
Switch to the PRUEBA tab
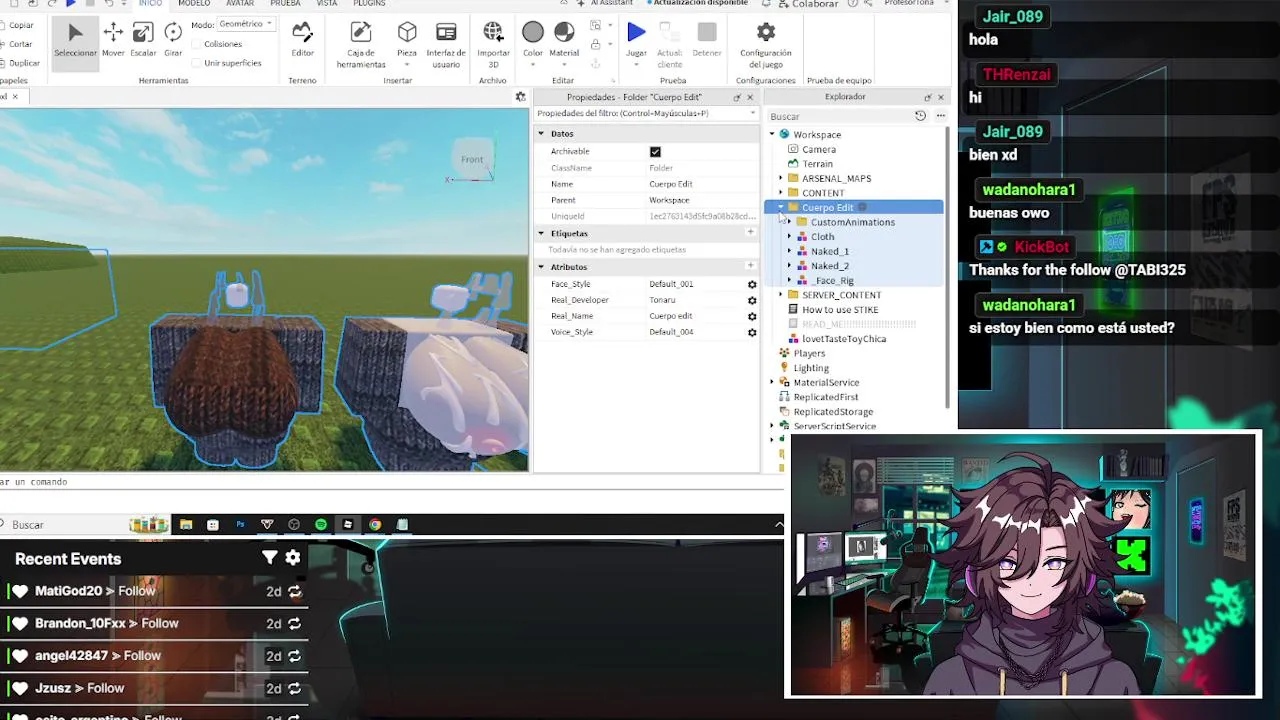(285, 4)
